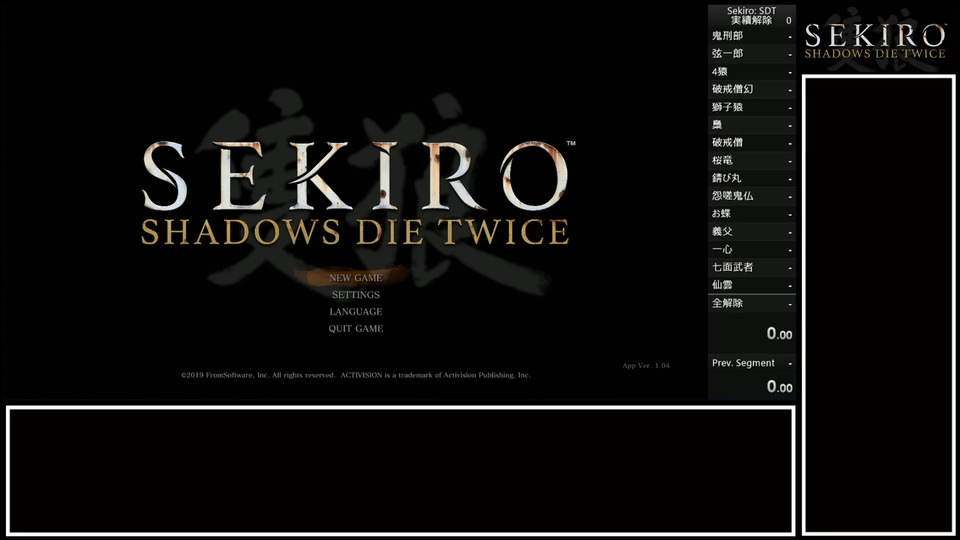Click the Prev. Segment label
Screen dimensions: 960x540
point(743,363)
